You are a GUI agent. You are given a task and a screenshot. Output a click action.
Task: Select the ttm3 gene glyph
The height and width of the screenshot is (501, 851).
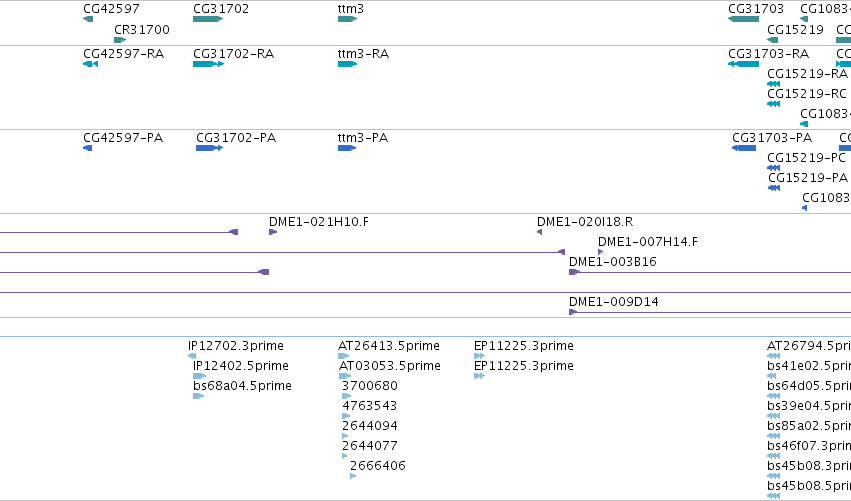[347, 19]
